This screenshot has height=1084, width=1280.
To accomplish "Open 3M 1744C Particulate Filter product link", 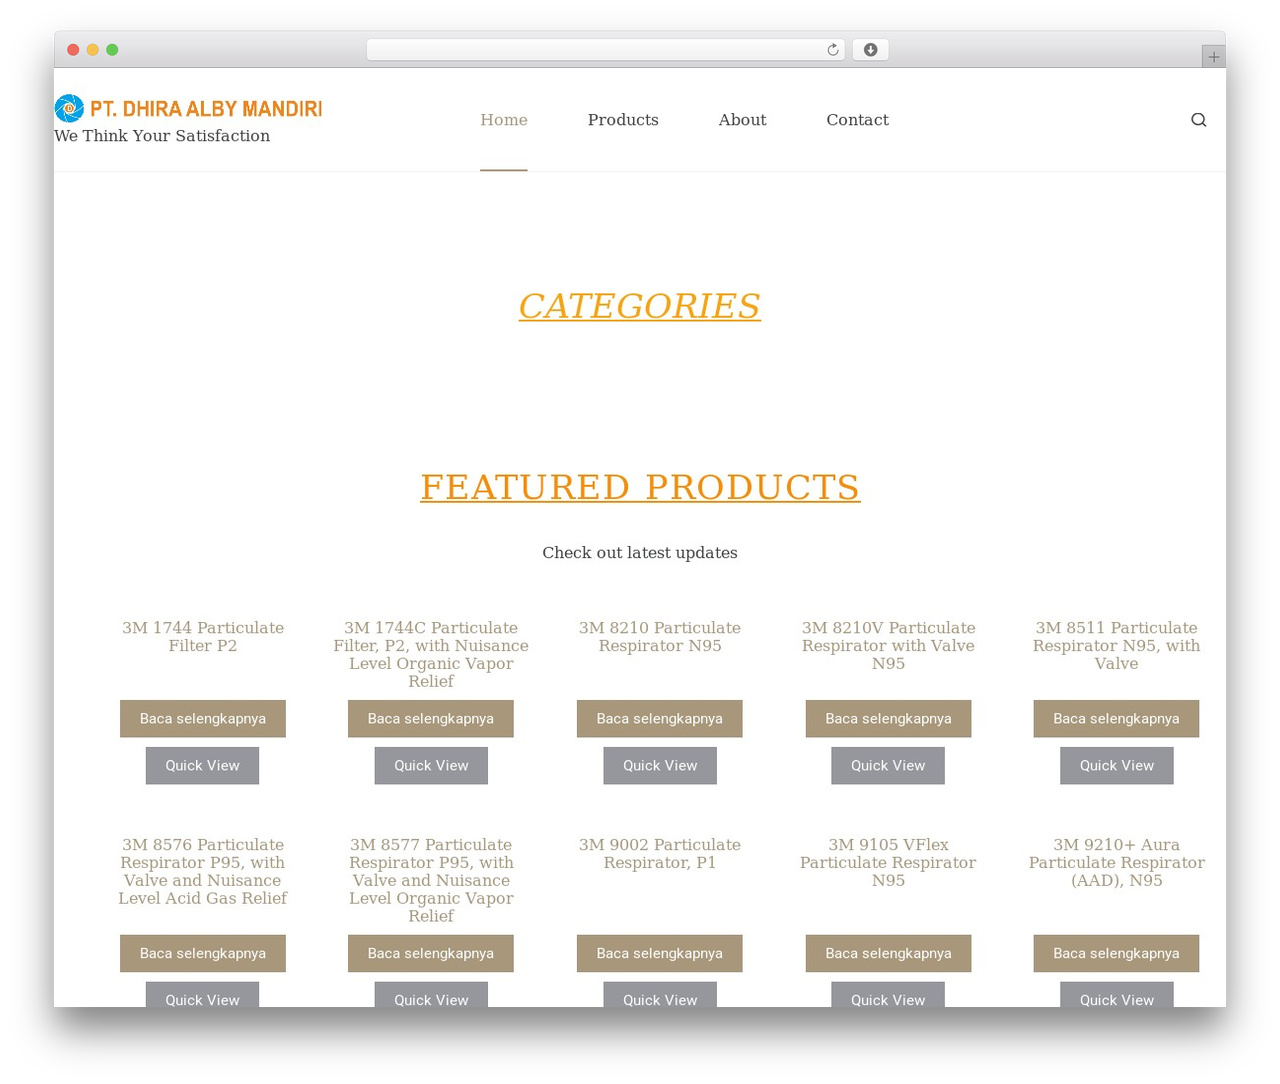I will pyautogui.click(x=431, y=654).
